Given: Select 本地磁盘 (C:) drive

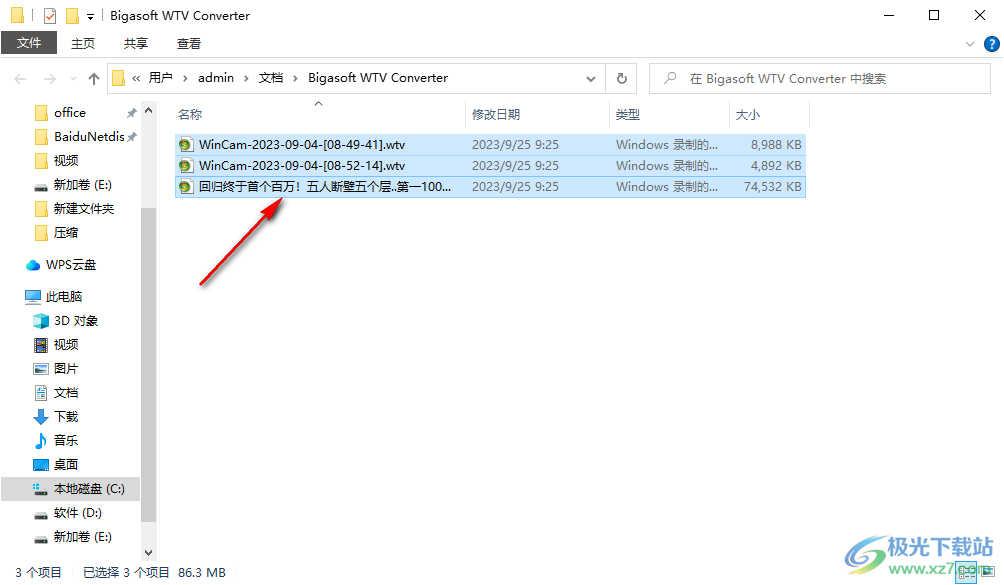Looking at the screenshot, I should (88, 489).
